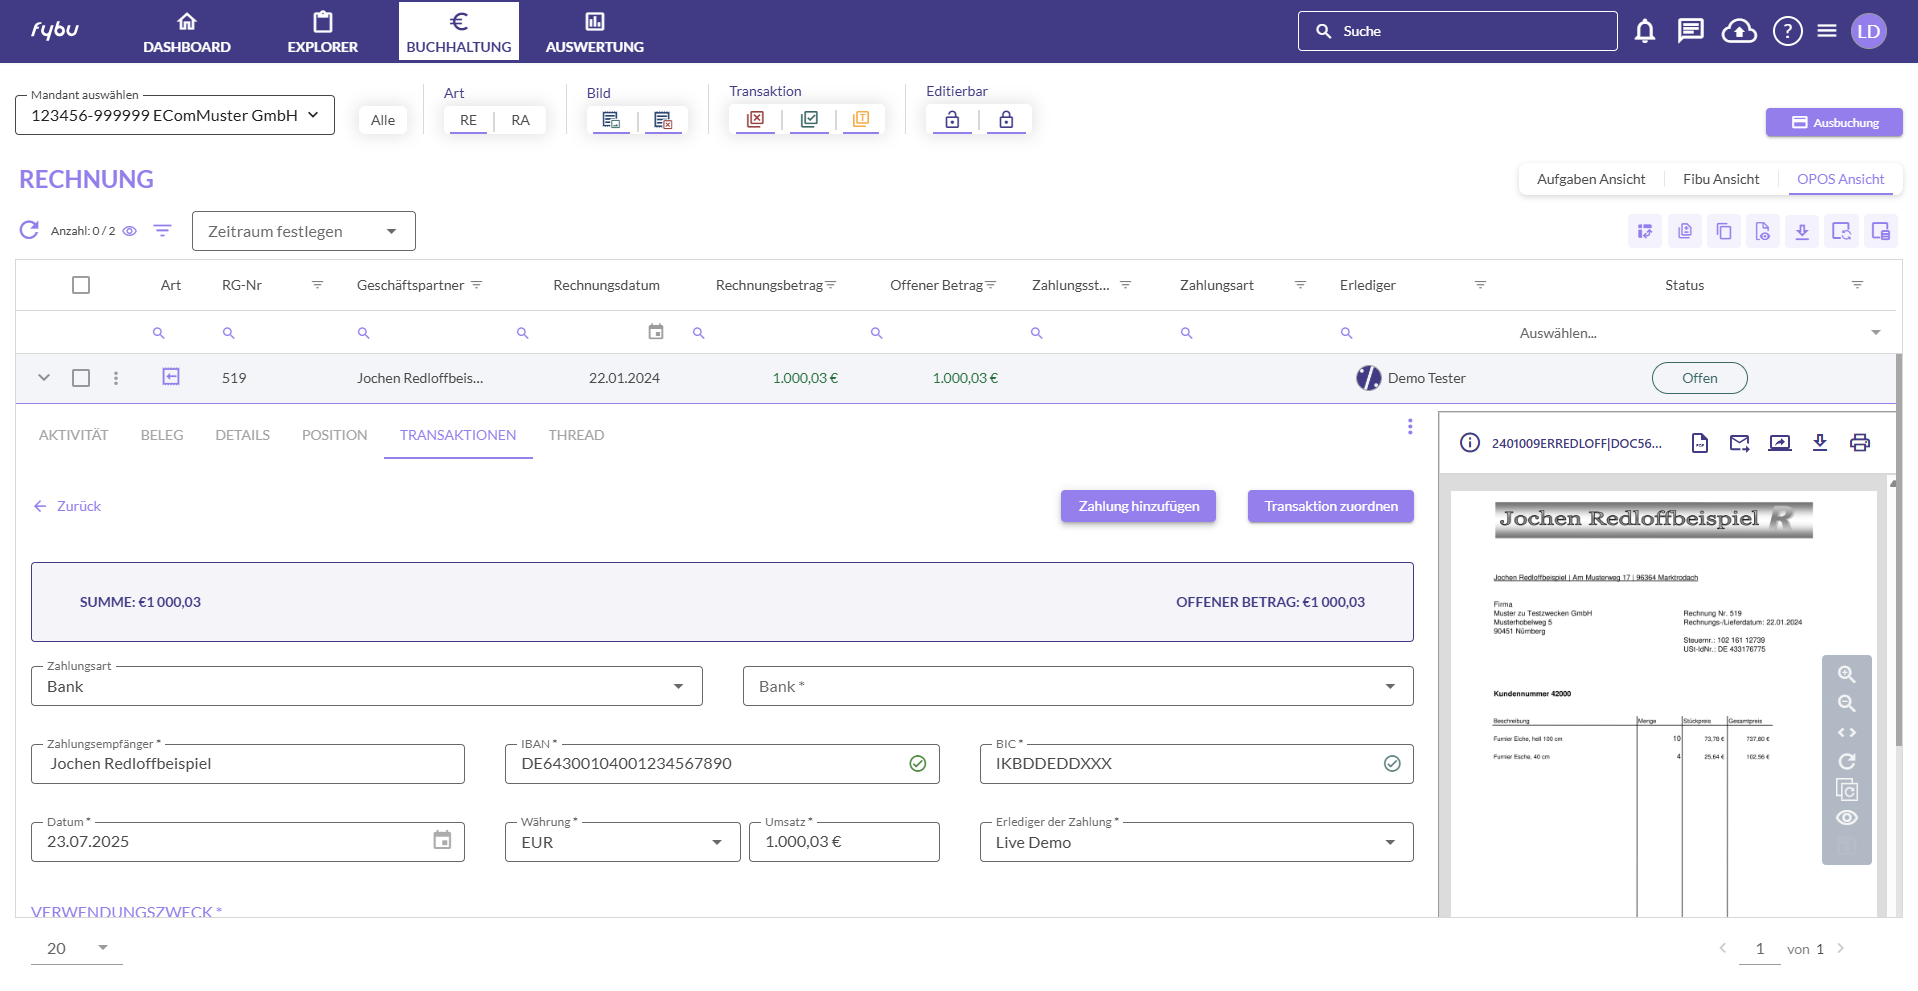Open the Zeitraum festlegen dropdown
1918x991 pixels.
point(303,231)
